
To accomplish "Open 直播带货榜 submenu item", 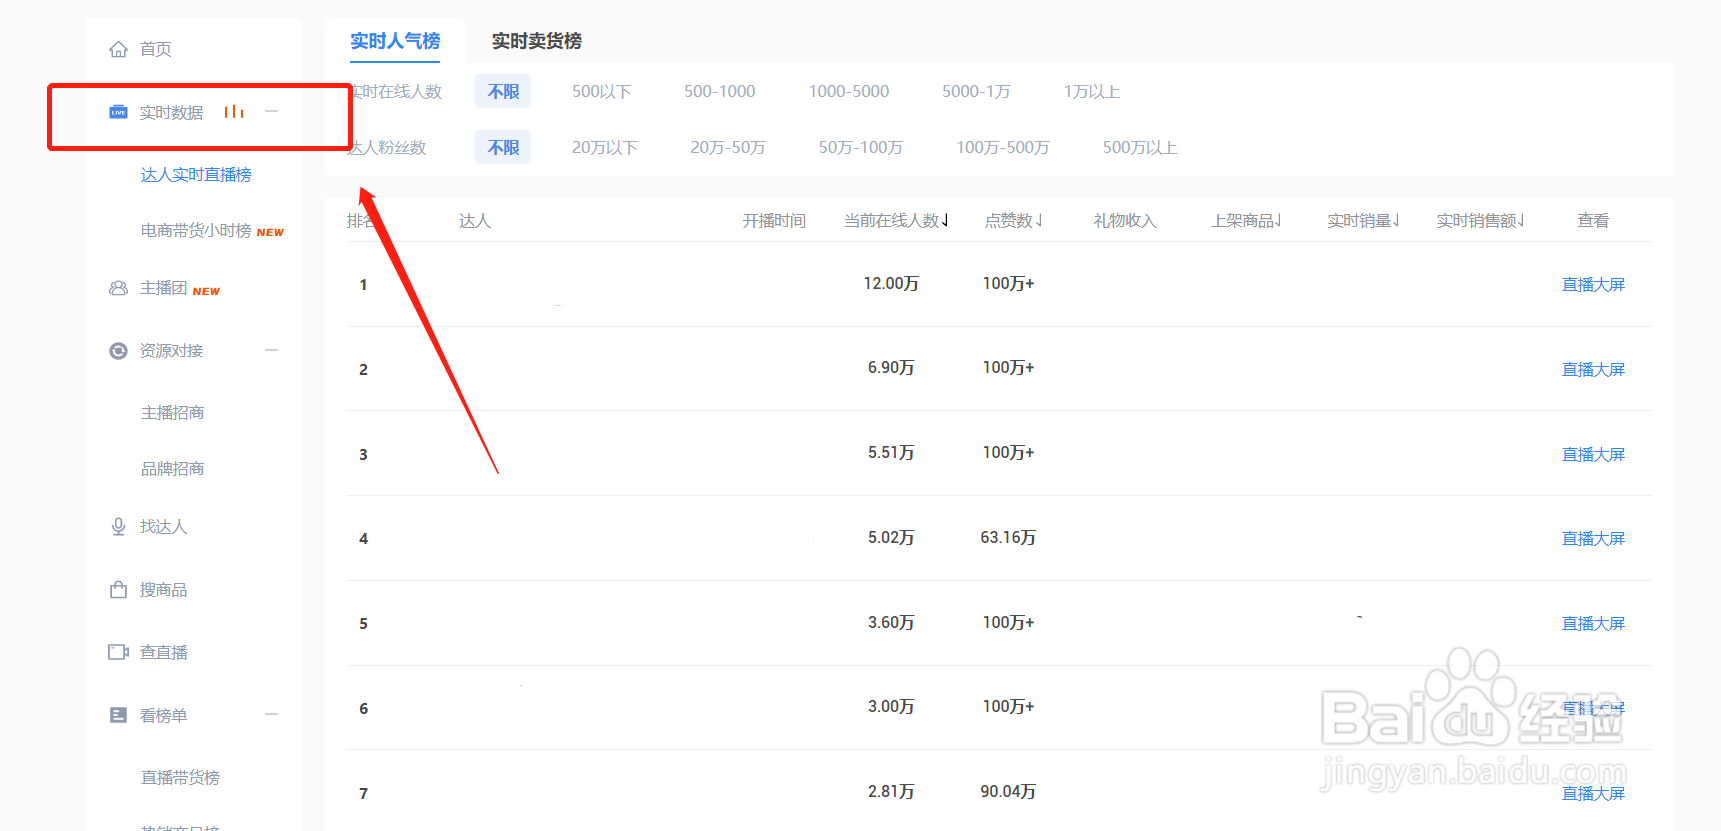I will pos(180,778).
